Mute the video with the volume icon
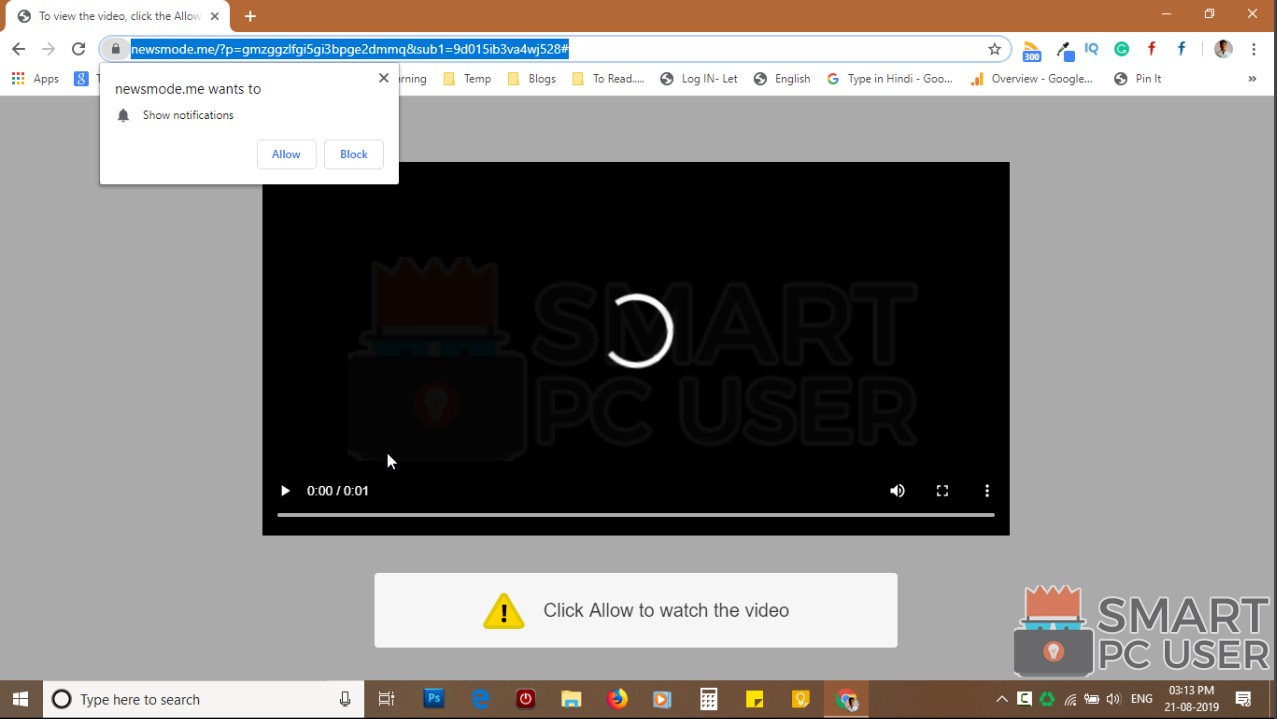This screenshot has height=719, width=1277. pos(897,490)
